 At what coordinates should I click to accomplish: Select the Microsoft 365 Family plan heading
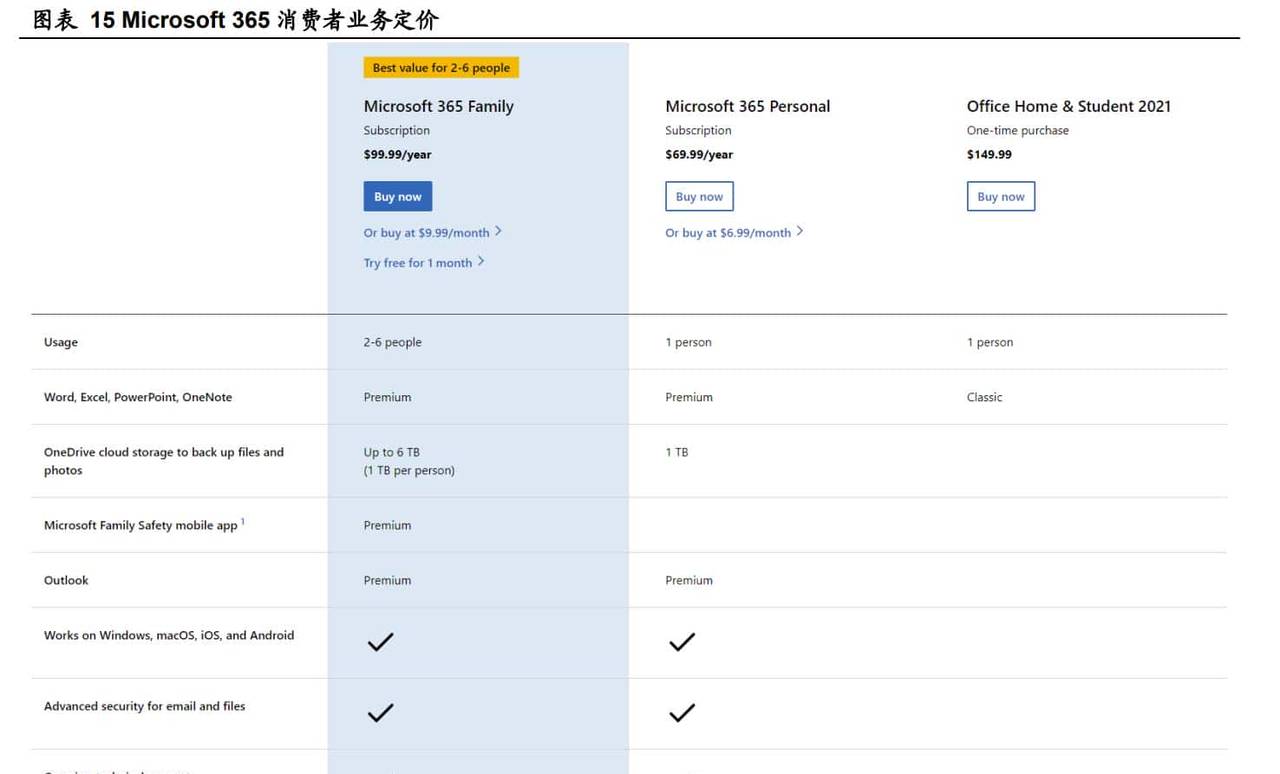coord(438,106)
